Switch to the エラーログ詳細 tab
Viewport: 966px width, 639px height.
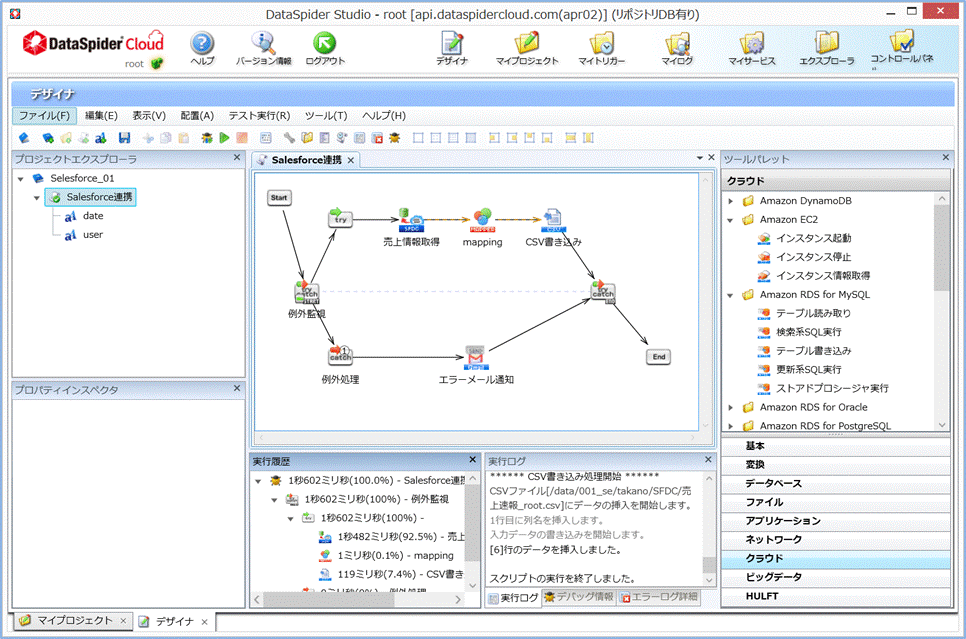tap(659, 596)
